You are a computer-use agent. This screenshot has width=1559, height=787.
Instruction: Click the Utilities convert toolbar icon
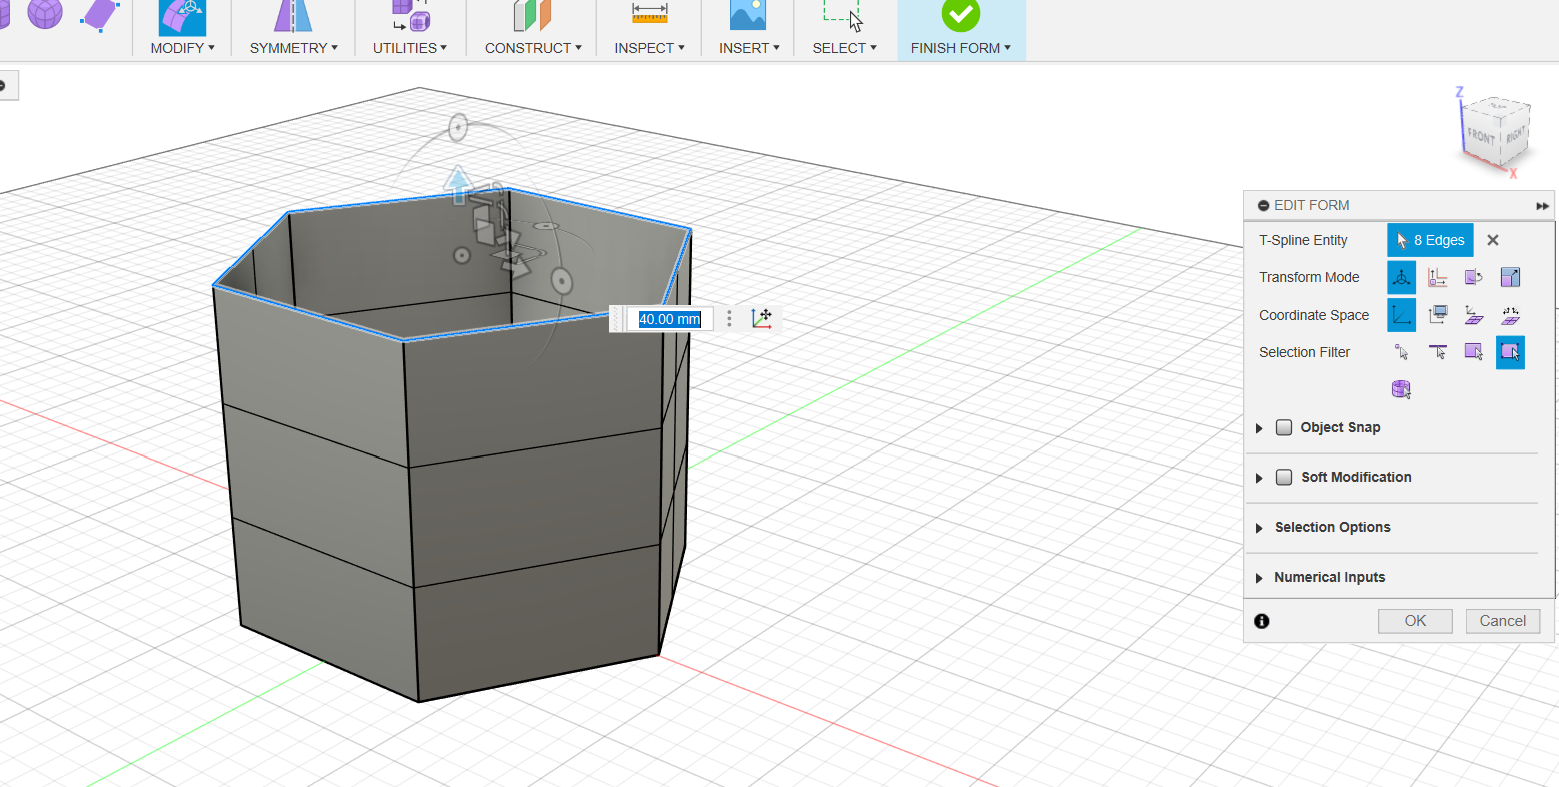coord(410,17)
